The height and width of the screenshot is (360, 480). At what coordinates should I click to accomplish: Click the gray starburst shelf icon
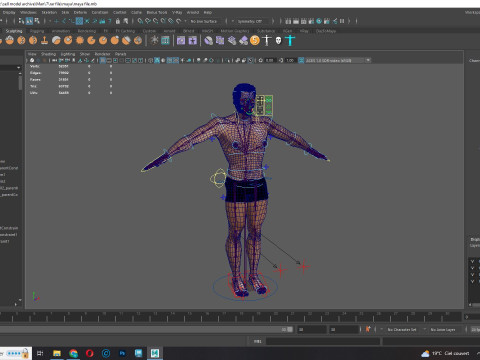[x=154, y=41]
